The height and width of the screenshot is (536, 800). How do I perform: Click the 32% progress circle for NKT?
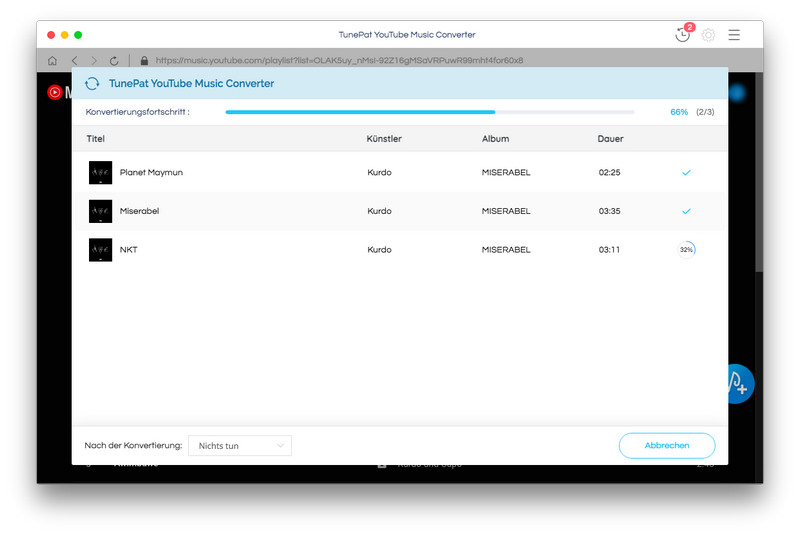[686, 249]
